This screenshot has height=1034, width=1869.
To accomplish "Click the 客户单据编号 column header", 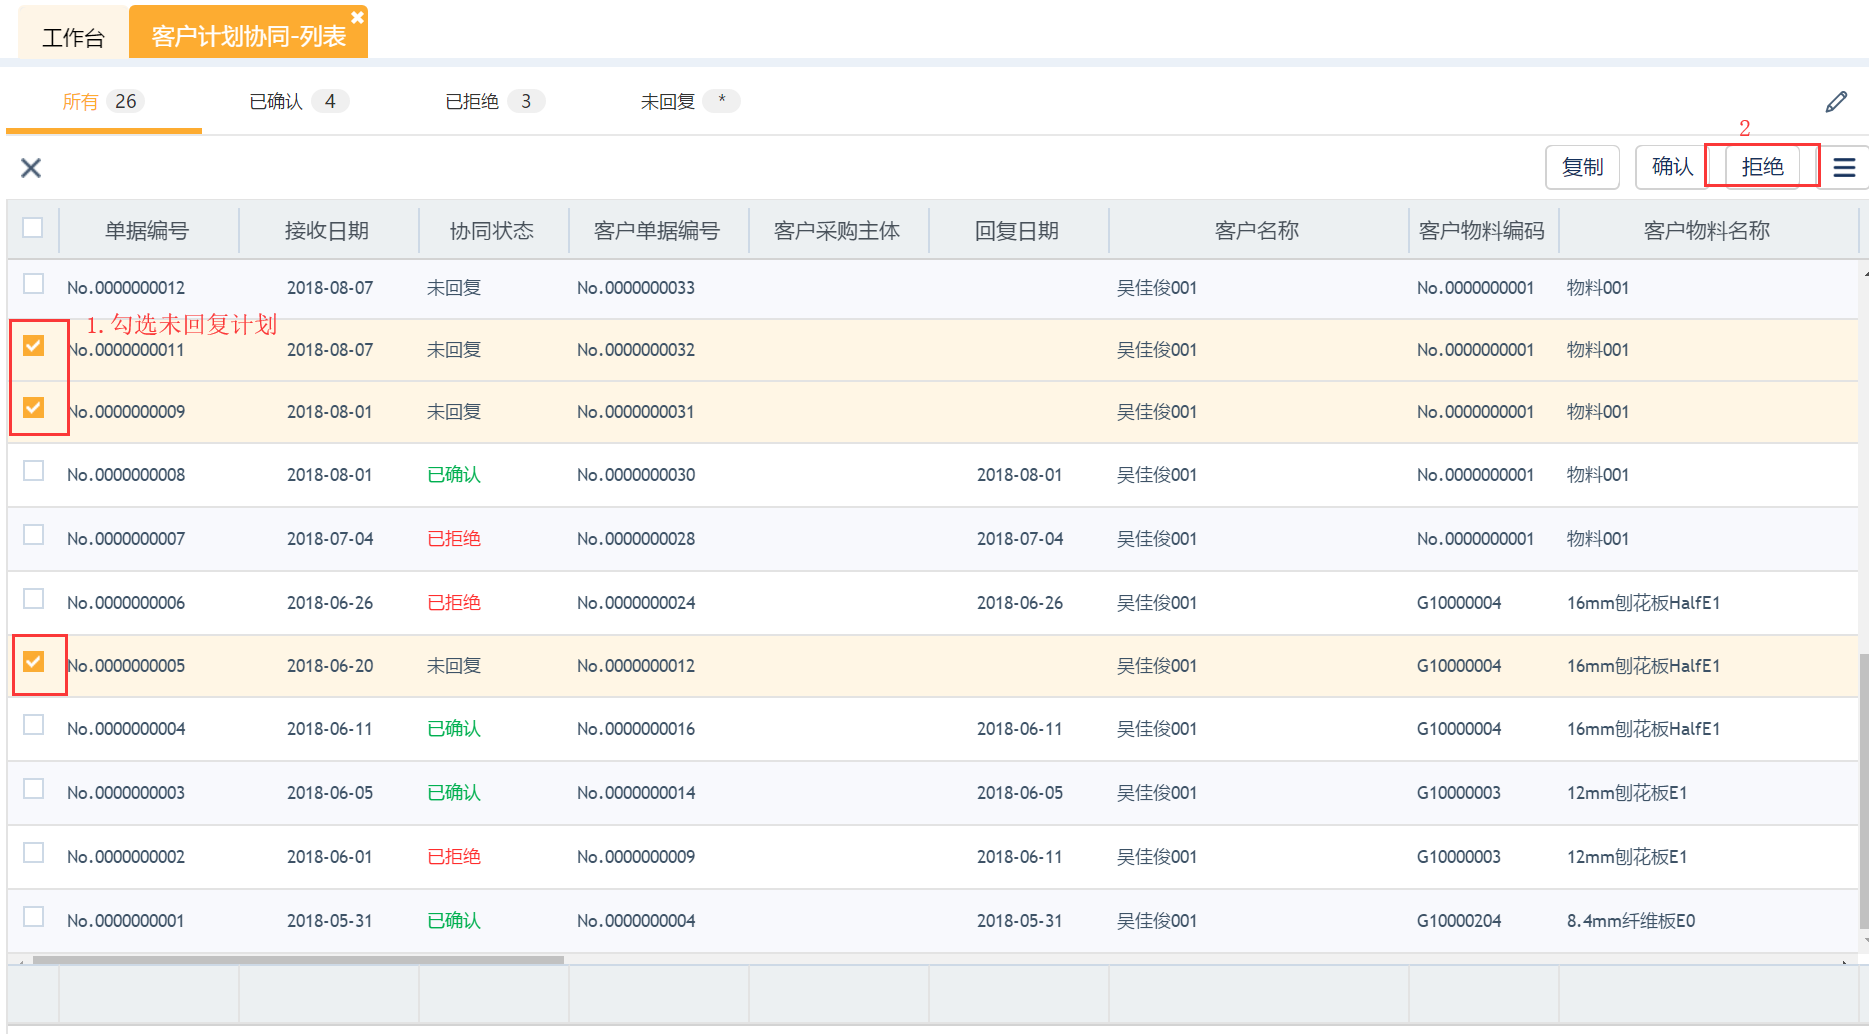I will click(657, 231).
